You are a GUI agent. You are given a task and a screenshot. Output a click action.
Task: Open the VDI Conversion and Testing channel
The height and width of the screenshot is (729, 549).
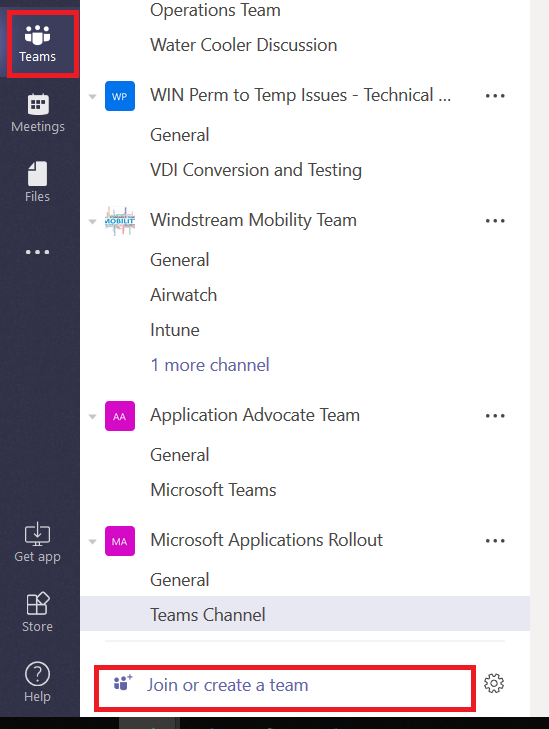[256, 170]
